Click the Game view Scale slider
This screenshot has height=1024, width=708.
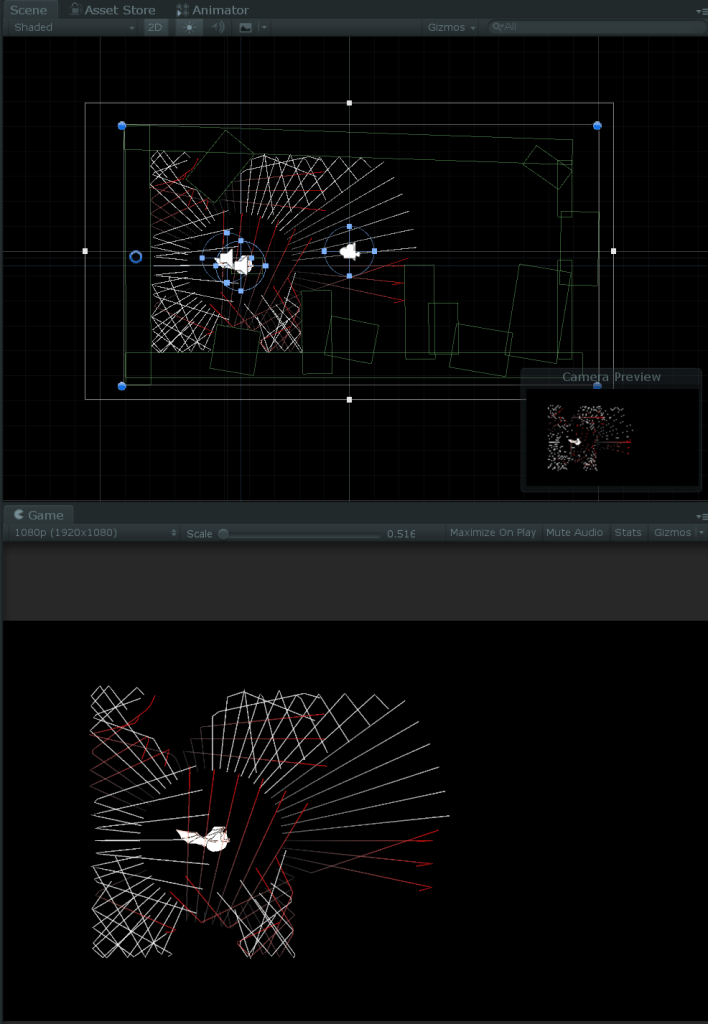300,534
